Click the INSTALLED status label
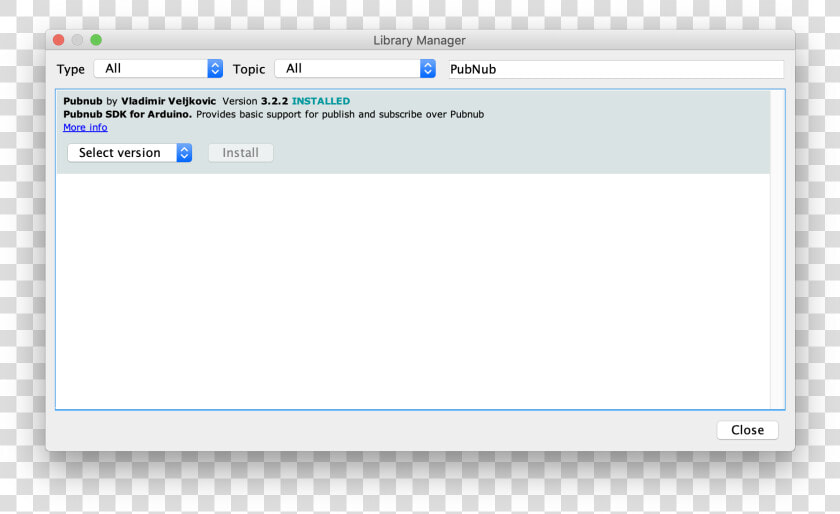This screenshot has width=840, height=514. [321, 101]
